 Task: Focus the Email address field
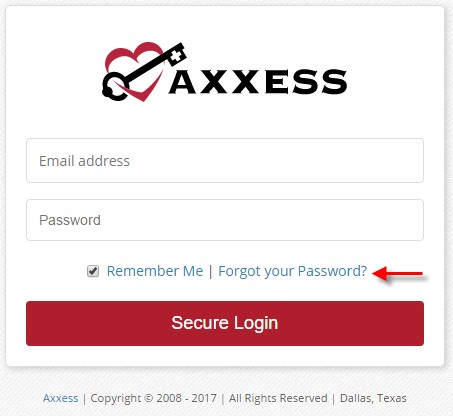tap(225, 161)
